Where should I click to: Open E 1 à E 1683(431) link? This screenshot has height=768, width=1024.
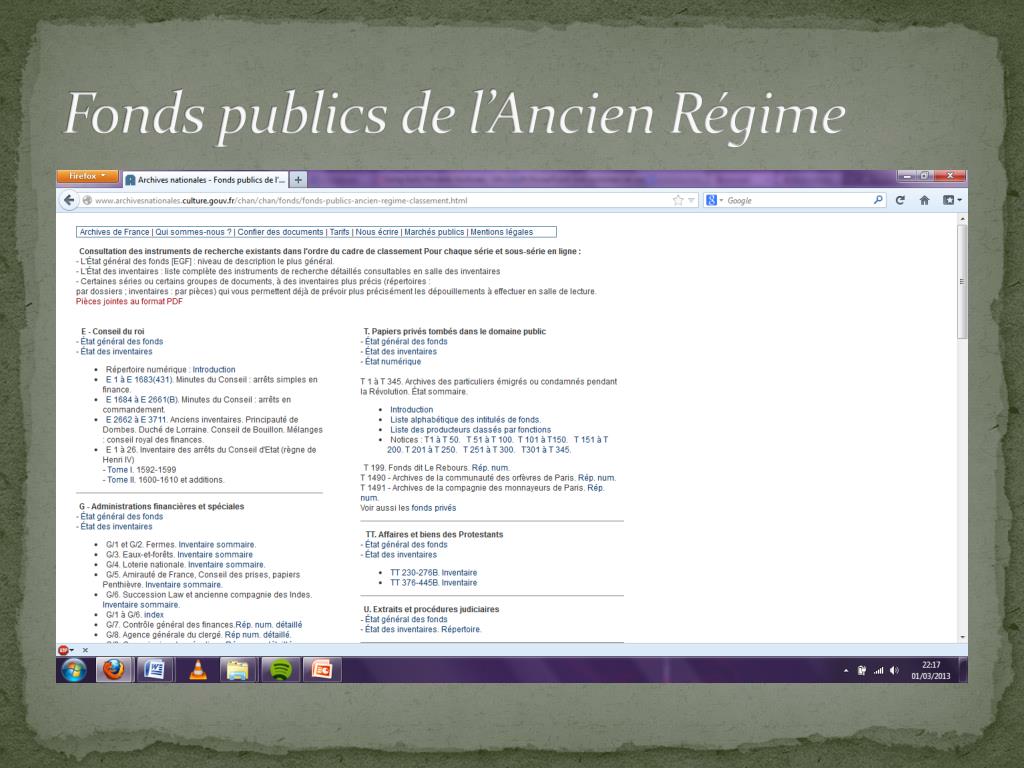(139, 379)
